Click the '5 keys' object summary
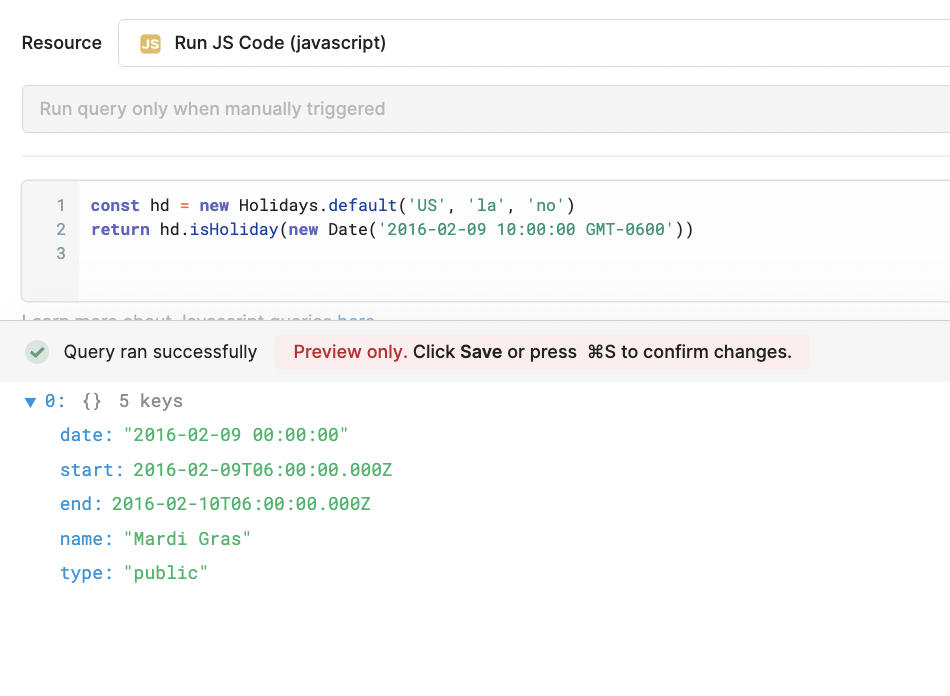Screen dimensions: 950x696 (x=150, y=401)
